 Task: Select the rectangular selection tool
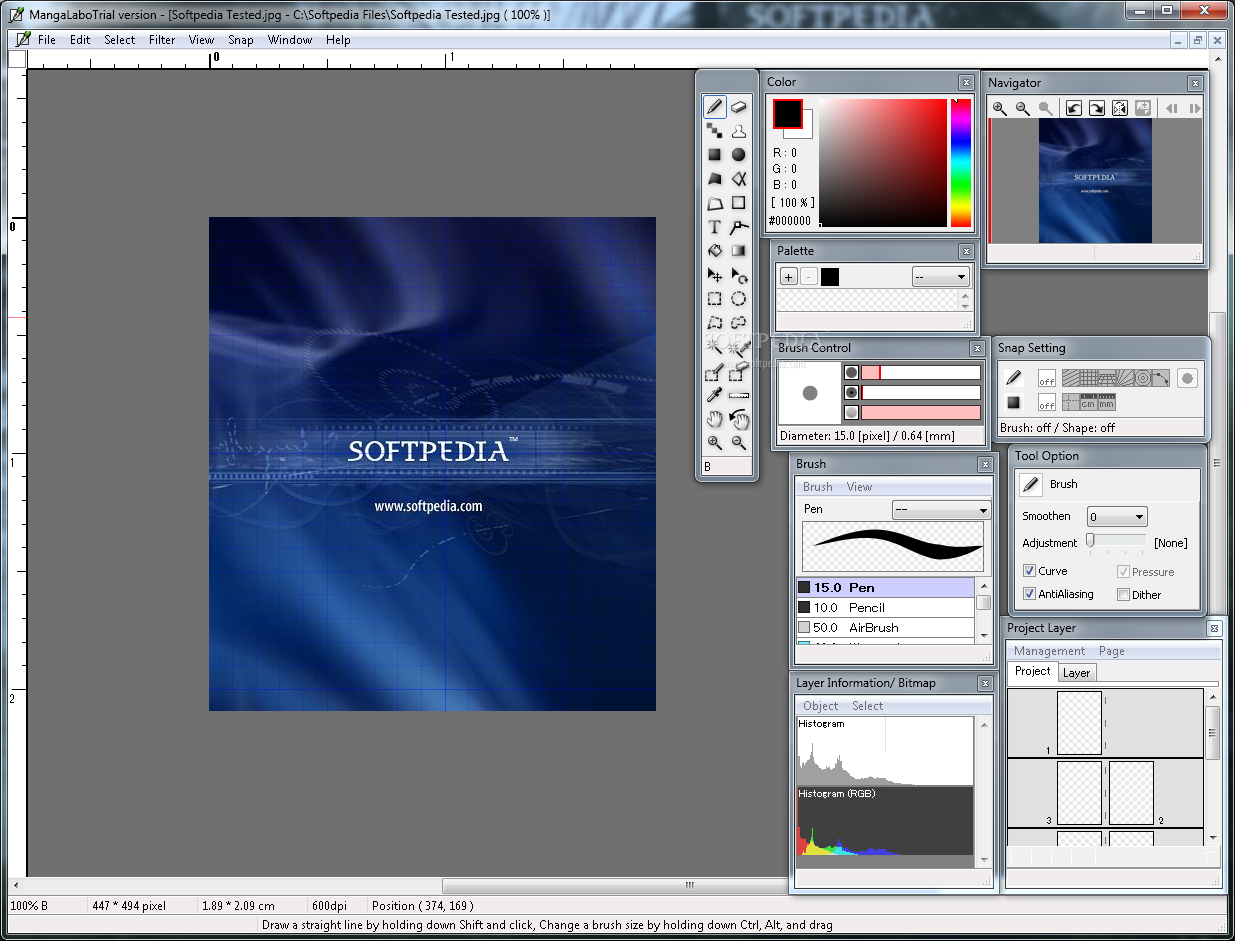[x=714, y=299]
